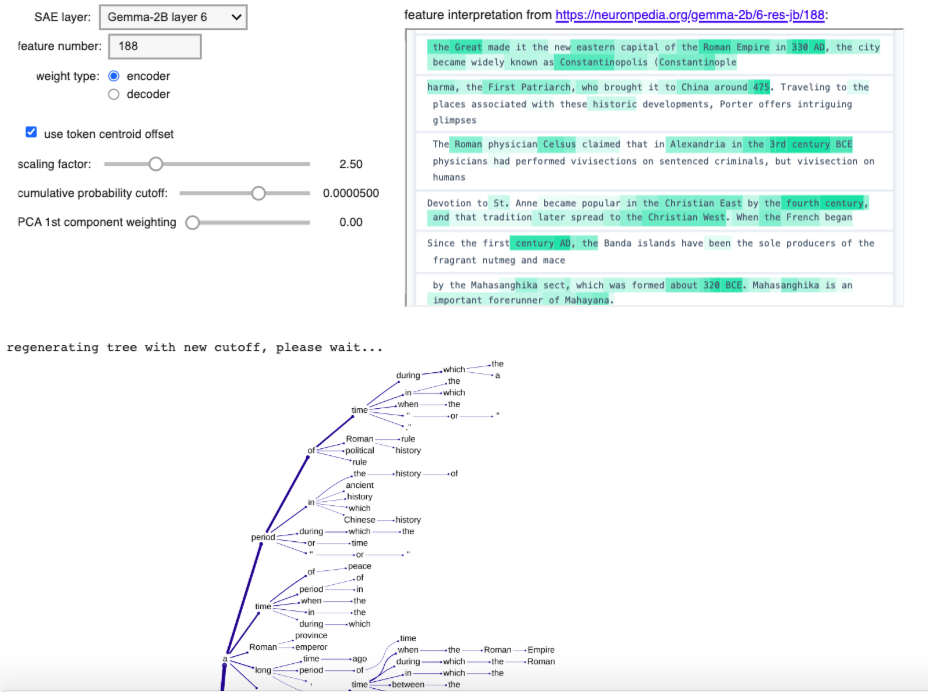This screenshot has width=928, height=692.
Task: Click the highlighted 'Celsus' token
Action: [x=558, y=144]
